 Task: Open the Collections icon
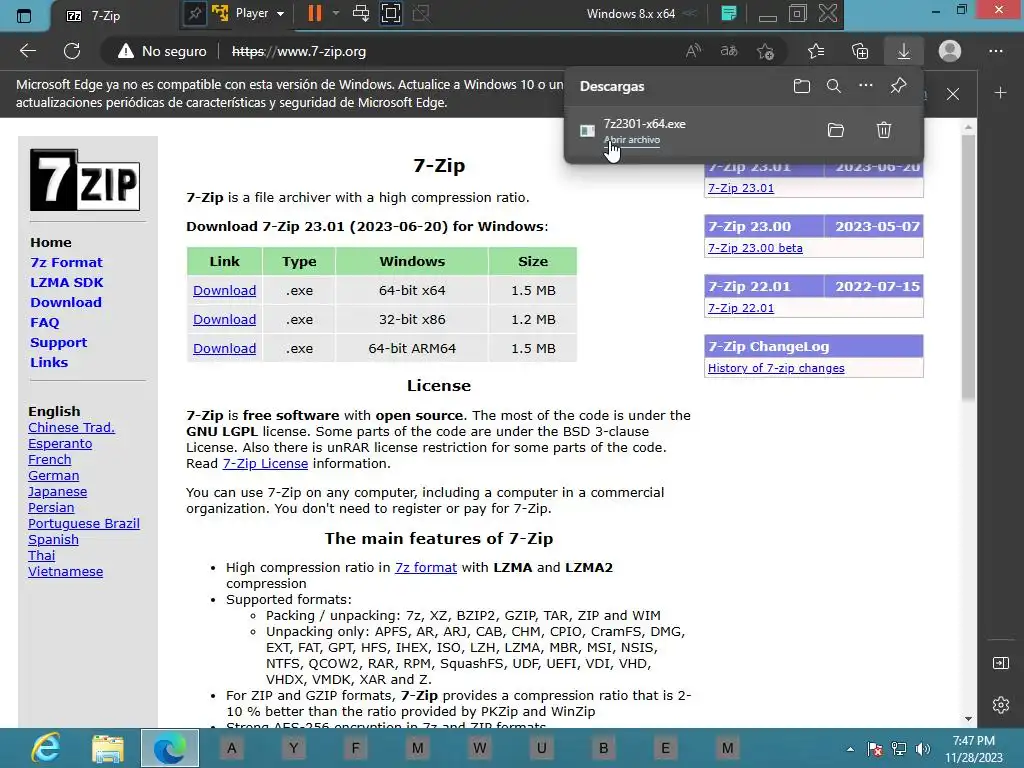[x=860, y=51]
